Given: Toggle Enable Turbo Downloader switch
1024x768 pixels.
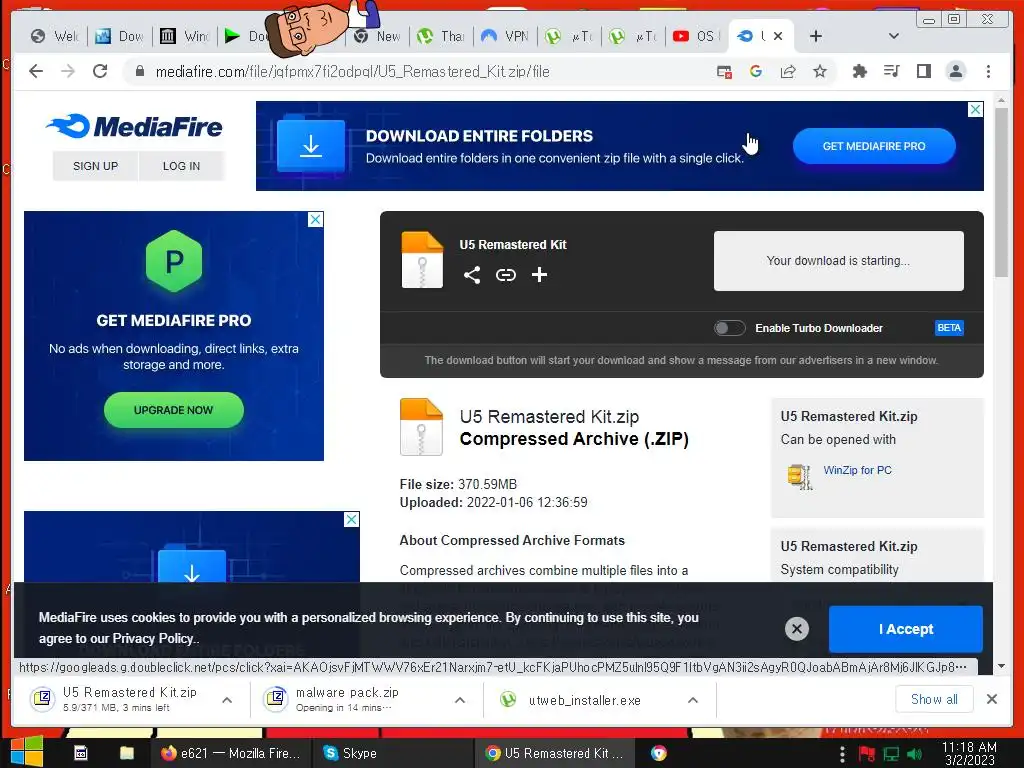Looking at the screenshot, I should point(729,328).
